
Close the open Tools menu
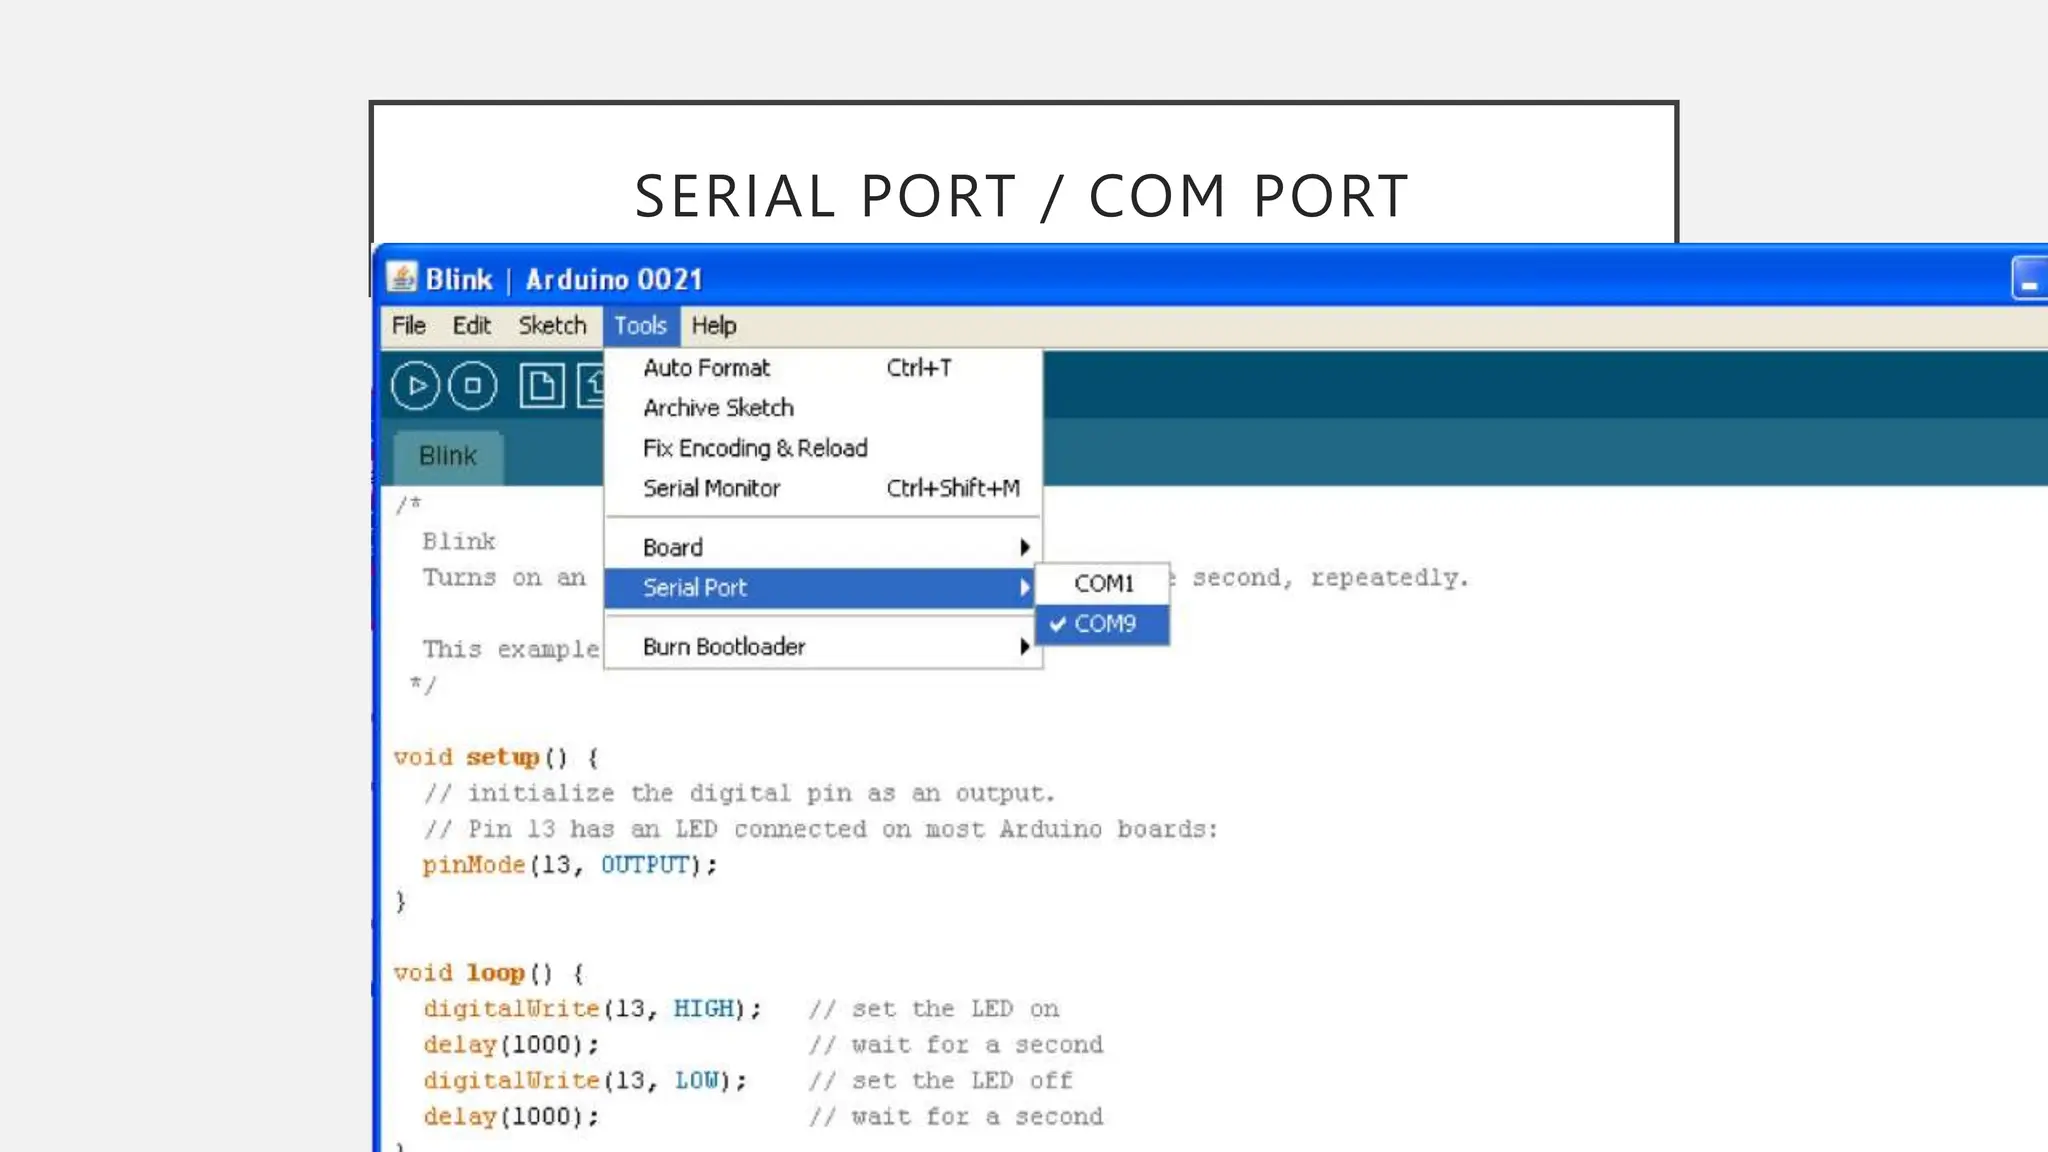[640, 326]
